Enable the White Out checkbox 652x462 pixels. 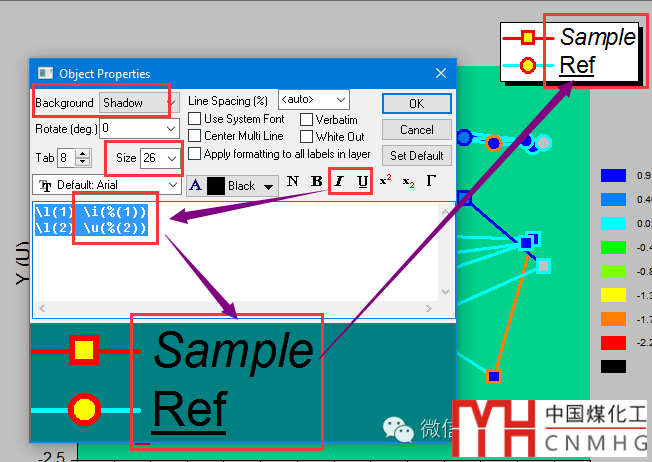click(307, 136)
